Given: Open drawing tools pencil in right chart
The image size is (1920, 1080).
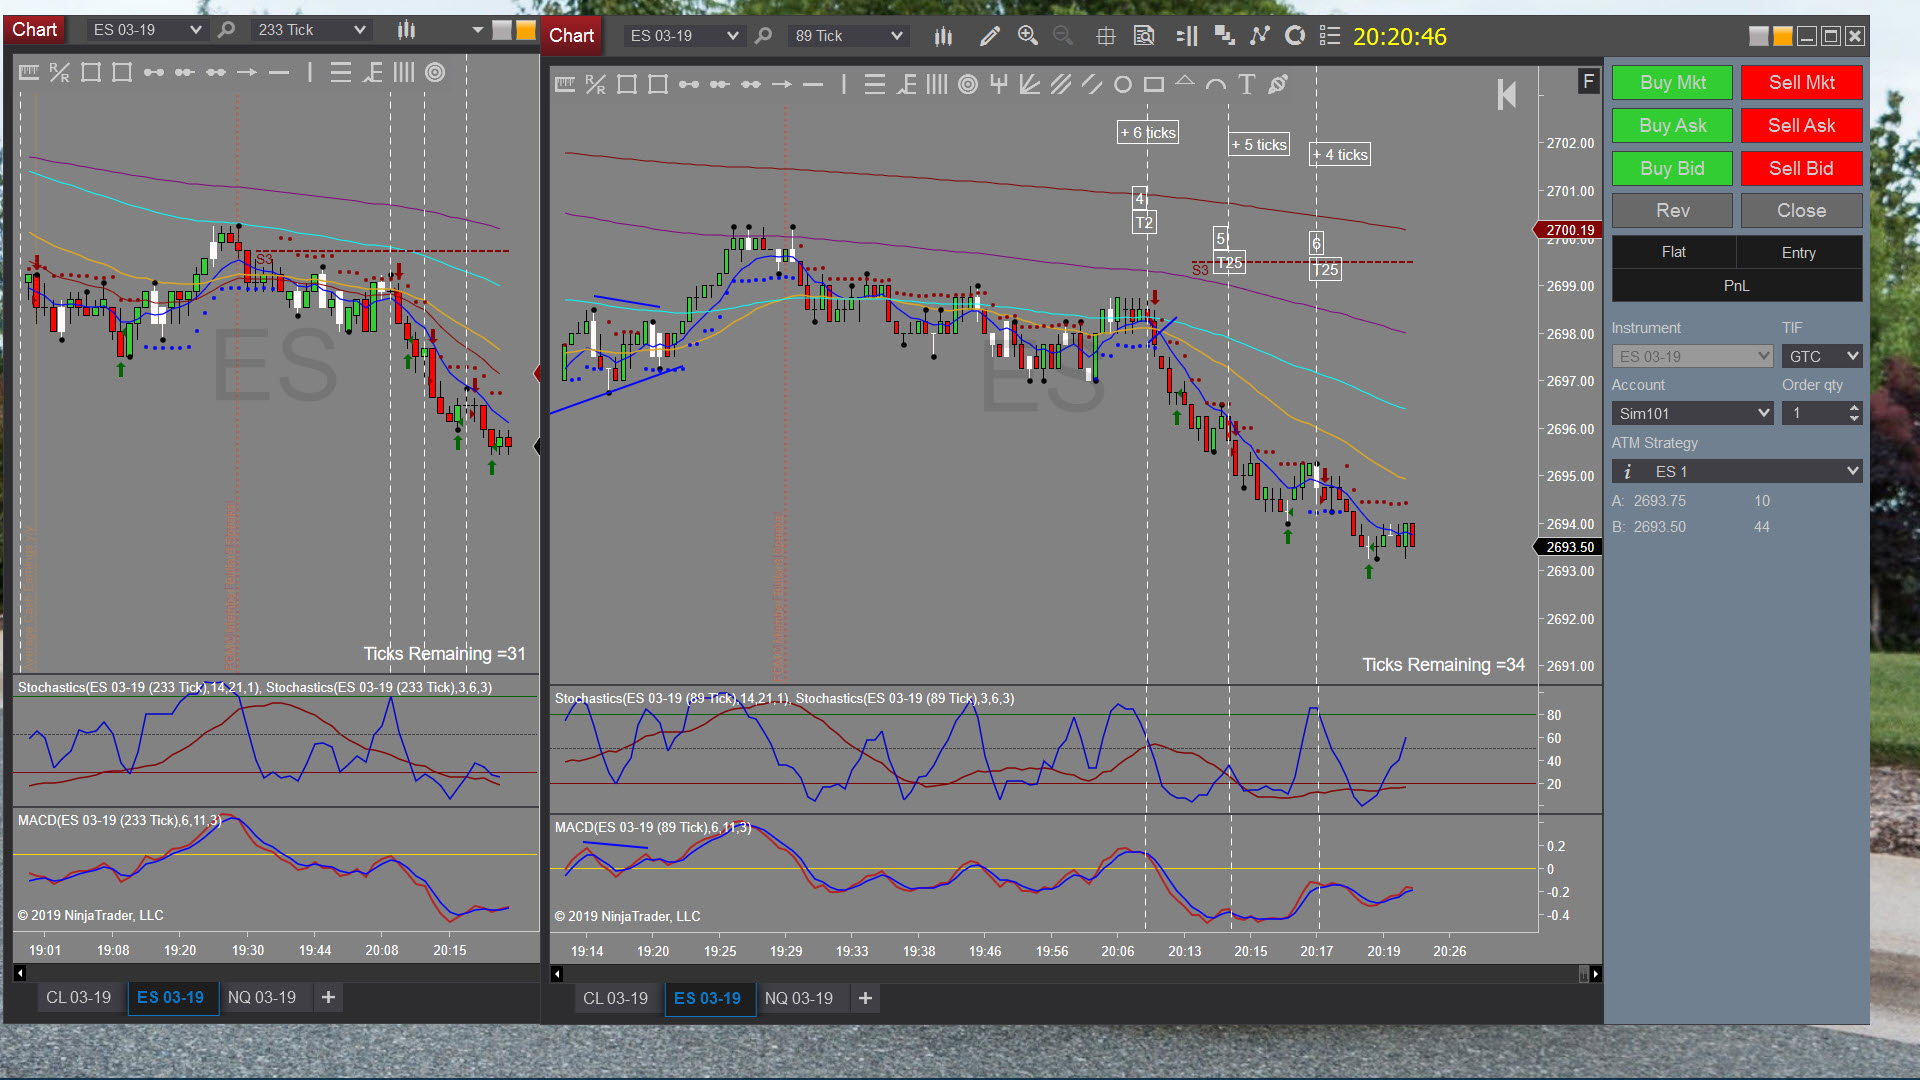Looking at the screenshot, I should pos(990,36).
